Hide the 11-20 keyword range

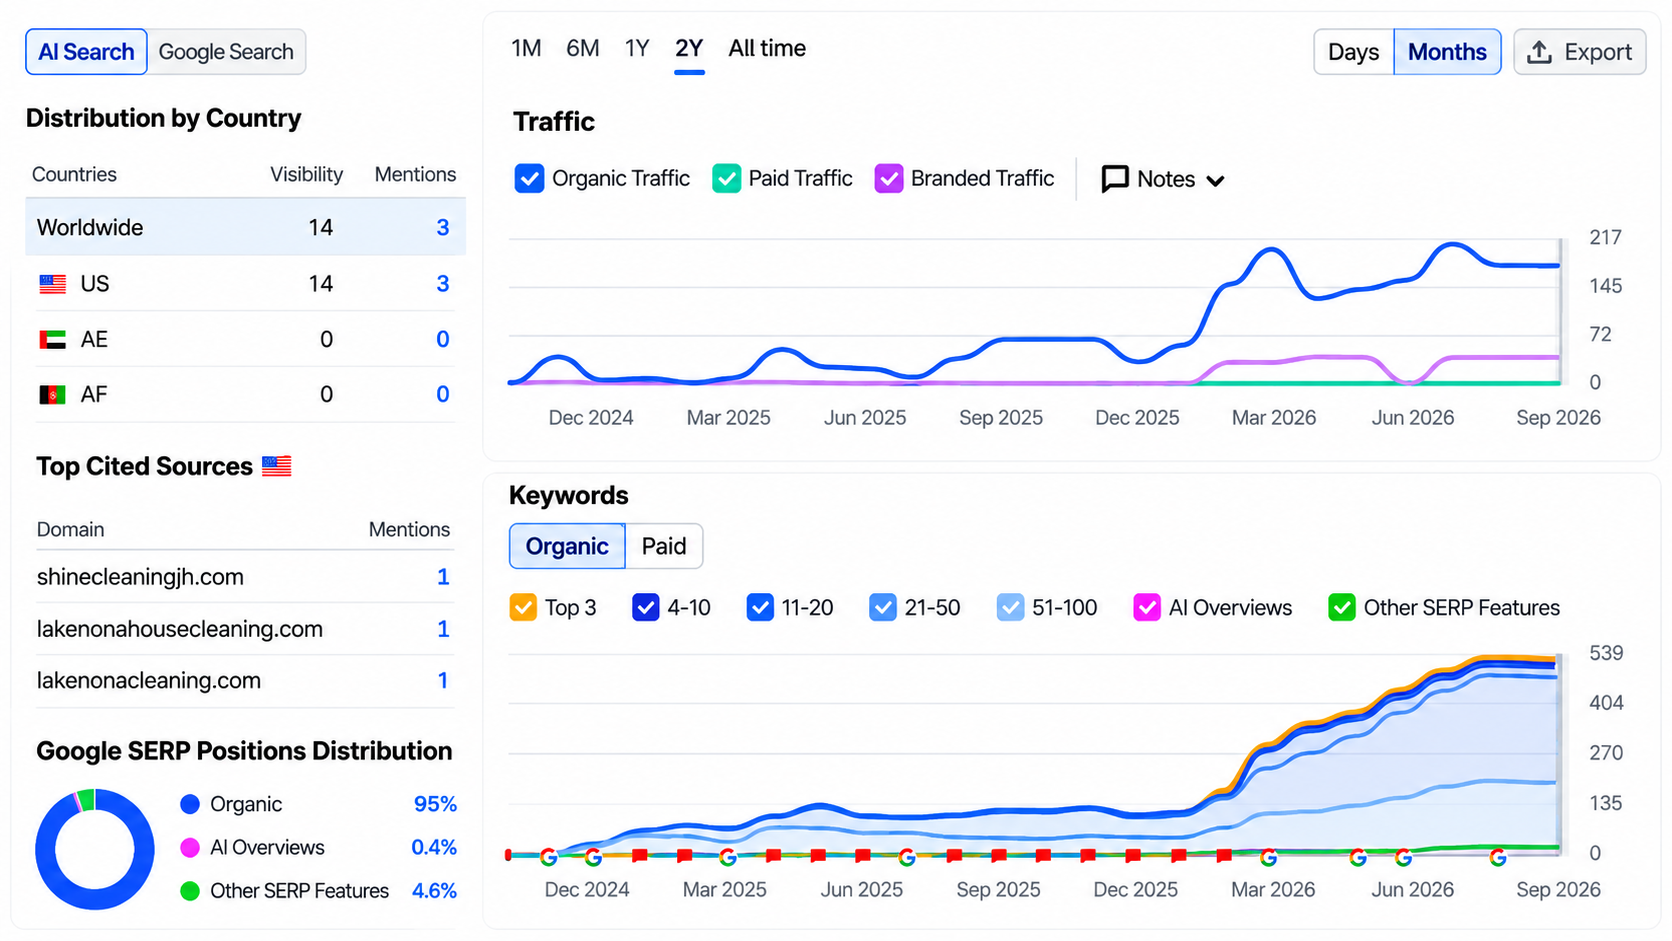tap(760, 607)
